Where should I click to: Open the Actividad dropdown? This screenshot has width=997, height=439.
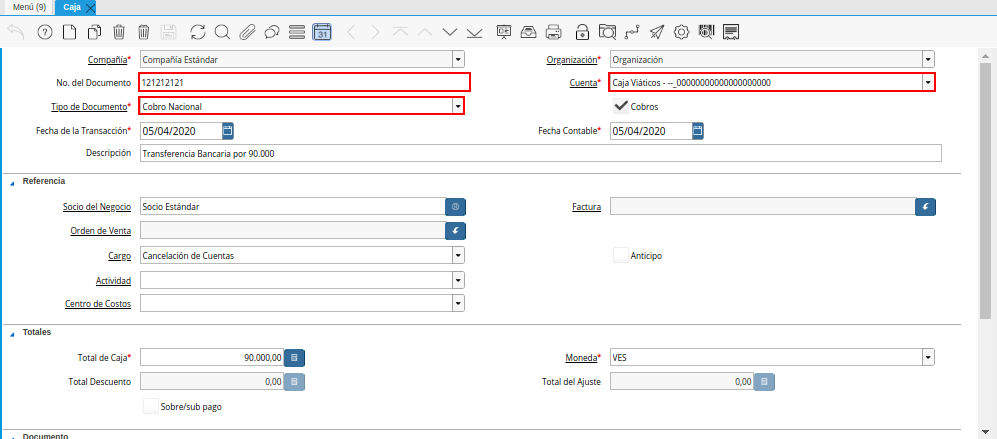coord(458,280)
